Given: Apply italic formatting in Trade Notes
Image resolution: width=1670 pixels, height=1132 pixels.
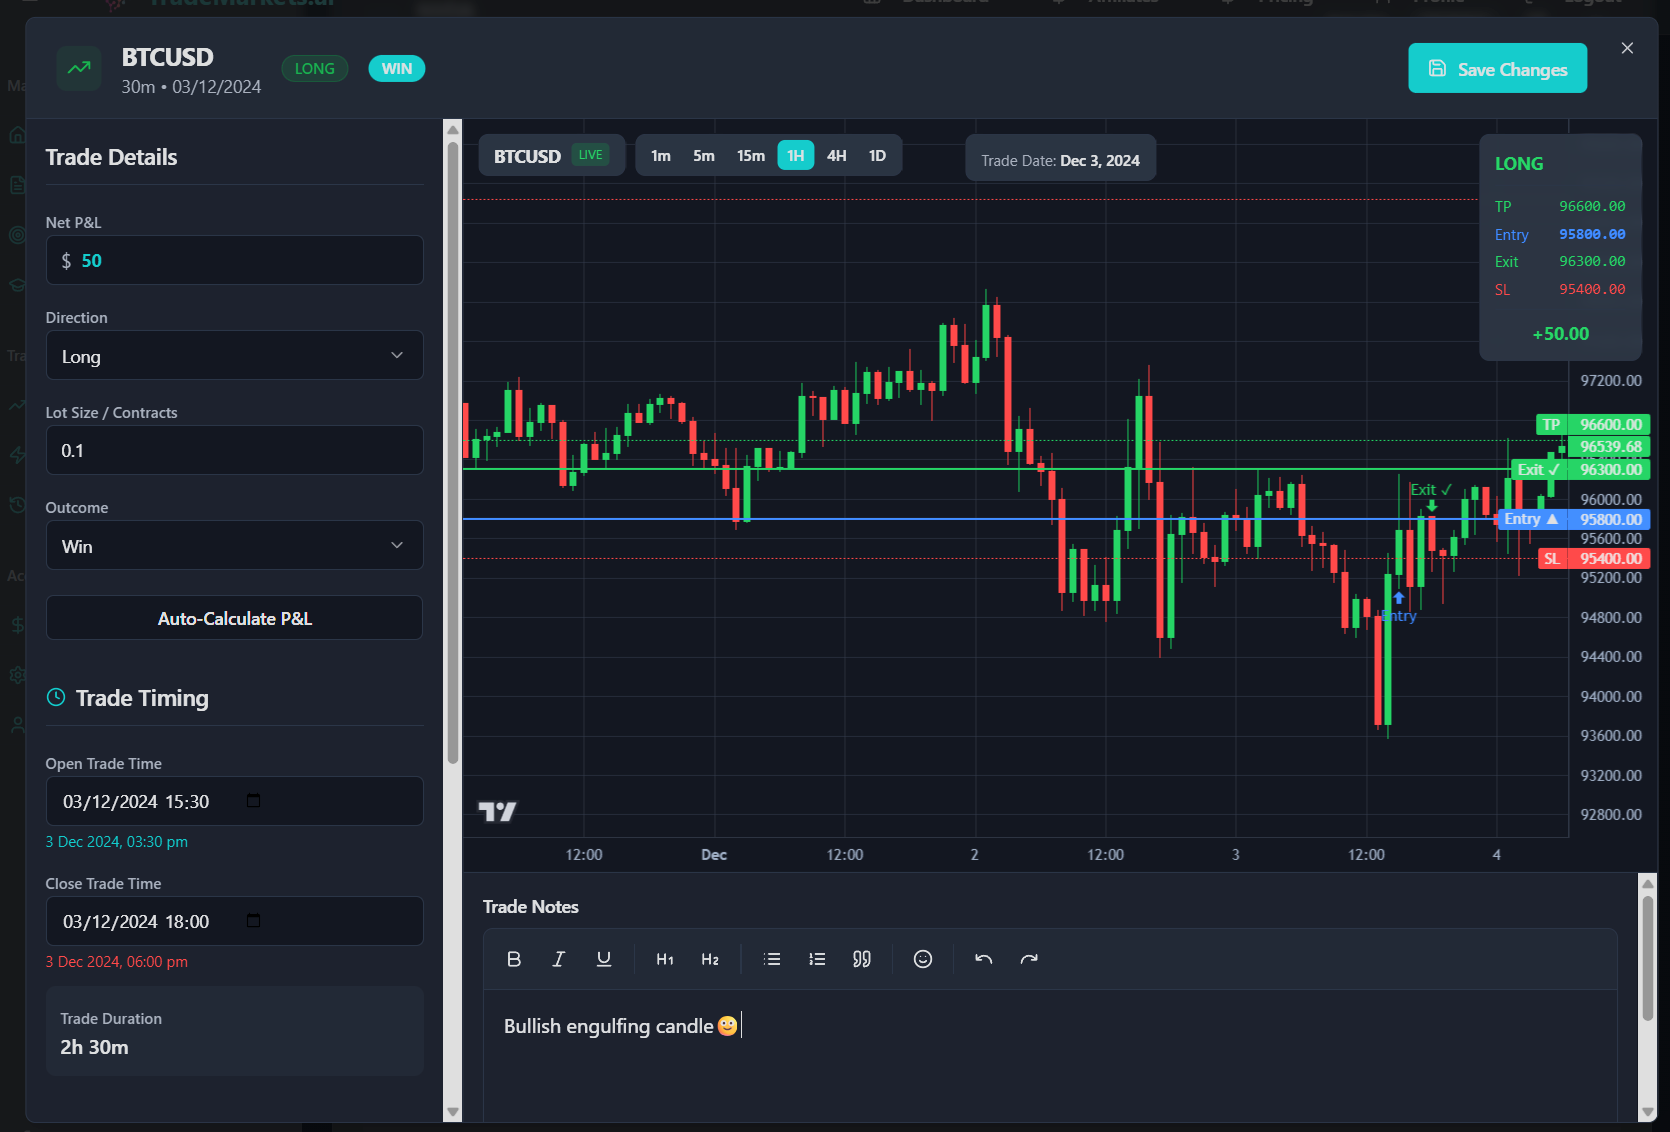Looking at the screenshot, I should (559, 958).
